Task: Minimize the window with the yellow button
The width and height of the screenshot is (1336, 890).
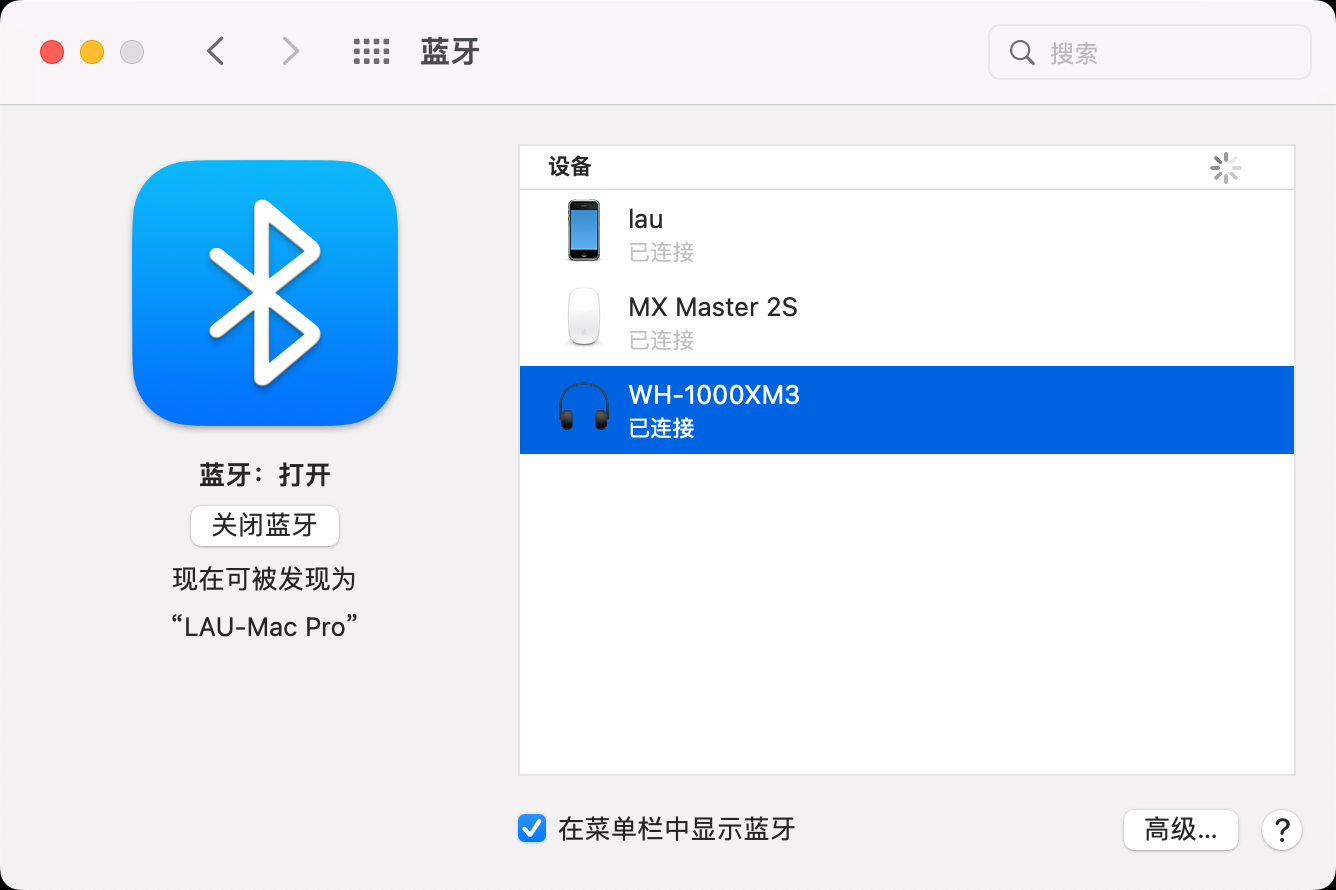Action: 92,52
